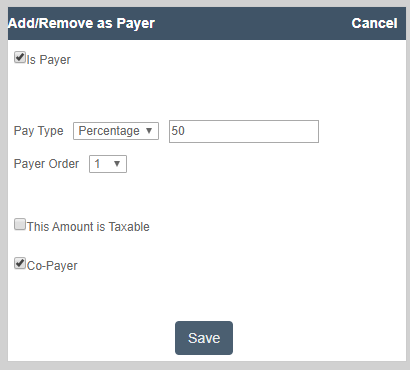Click the Pay Type label

(38, 131)
